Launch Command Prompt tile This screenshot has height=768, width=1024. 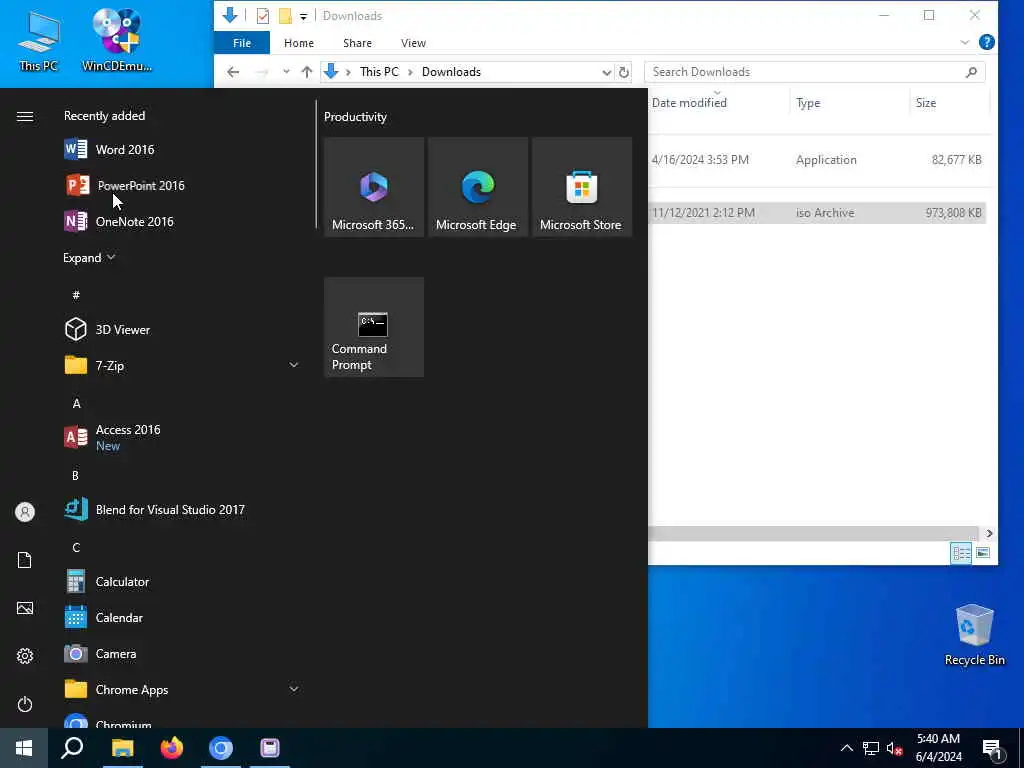click(374, 327)
